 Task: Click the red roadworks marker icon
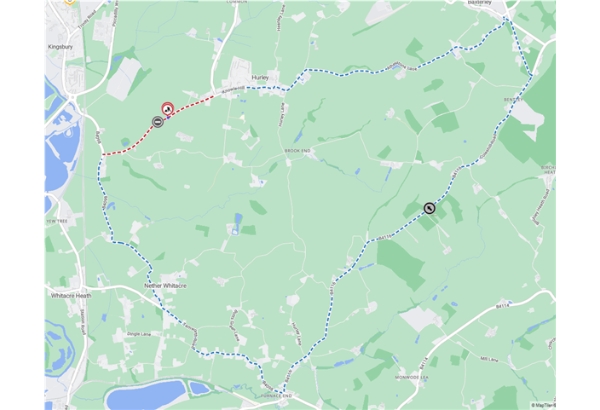(x=168, y=109)
